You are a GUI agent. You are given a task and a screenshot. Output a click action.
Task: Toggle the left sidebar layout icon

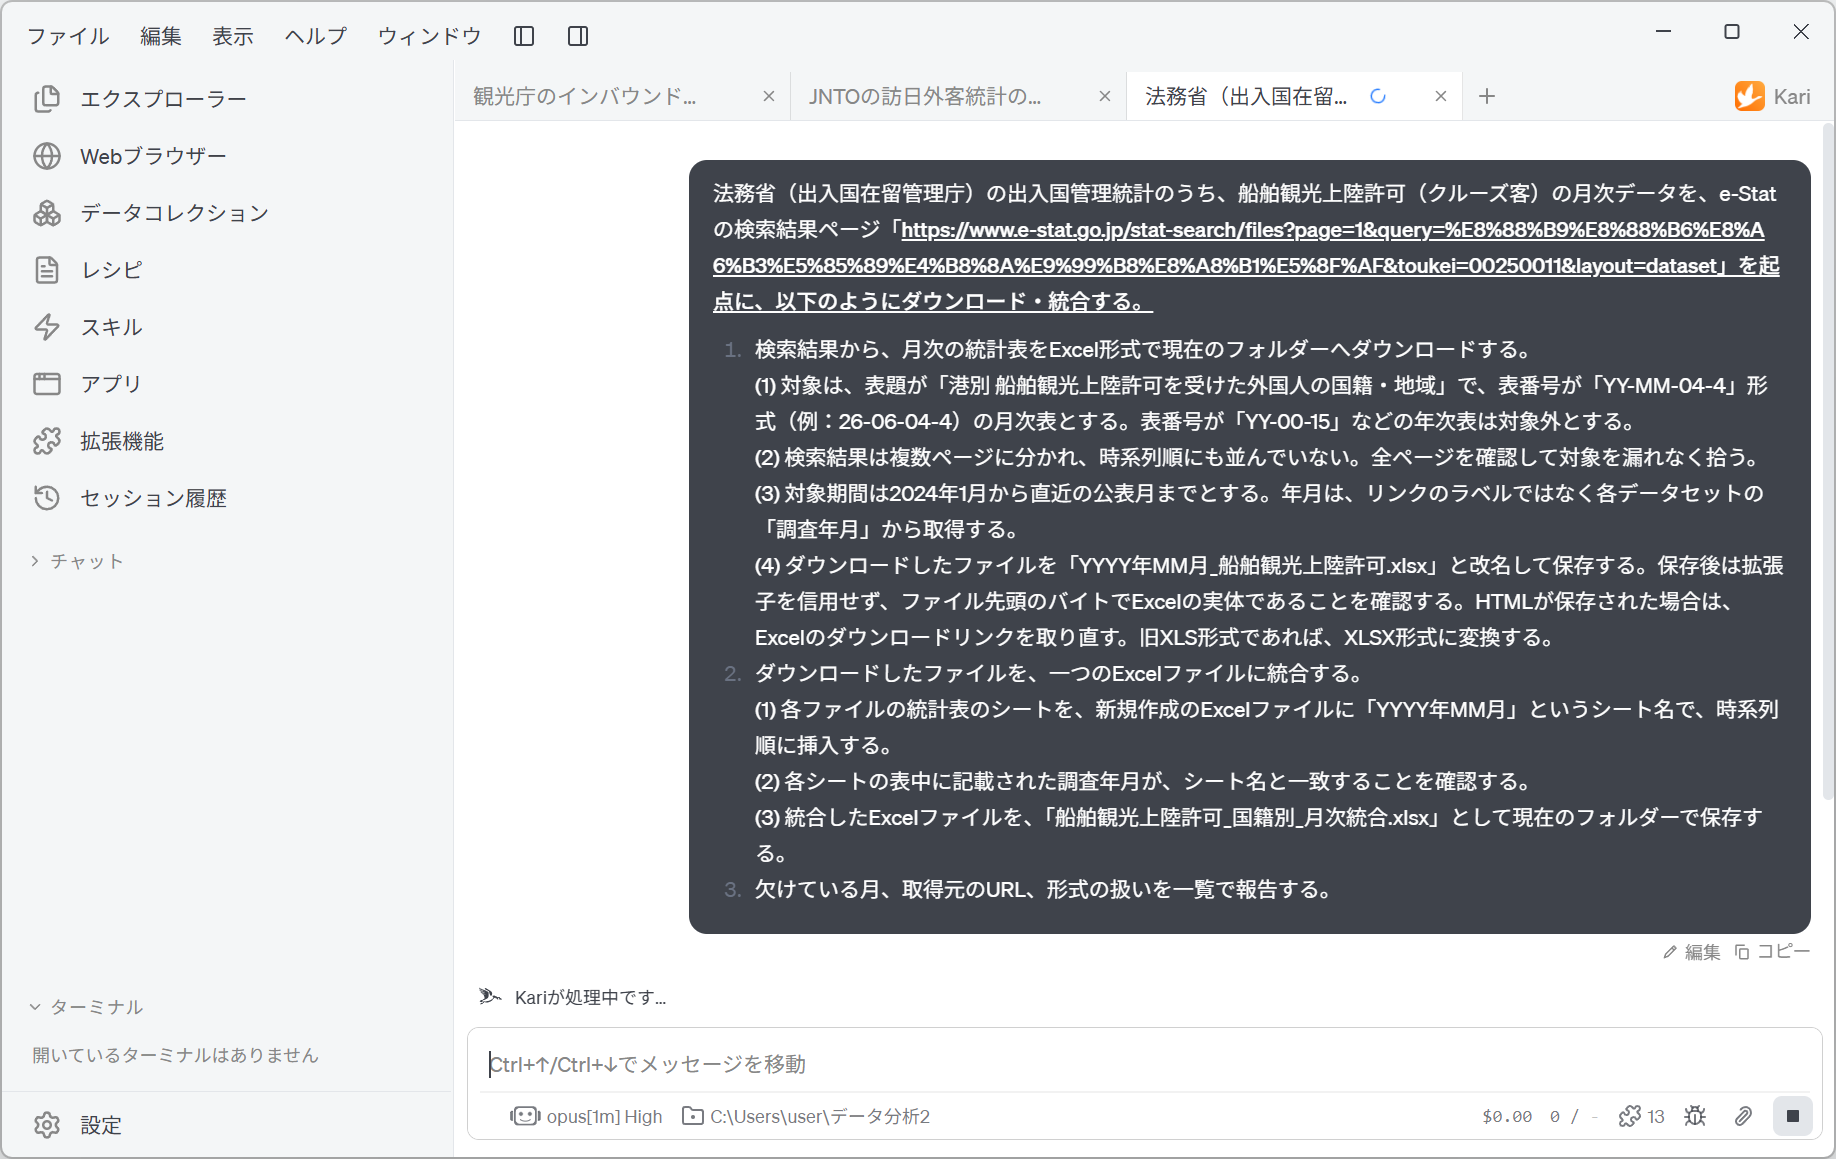524,36
